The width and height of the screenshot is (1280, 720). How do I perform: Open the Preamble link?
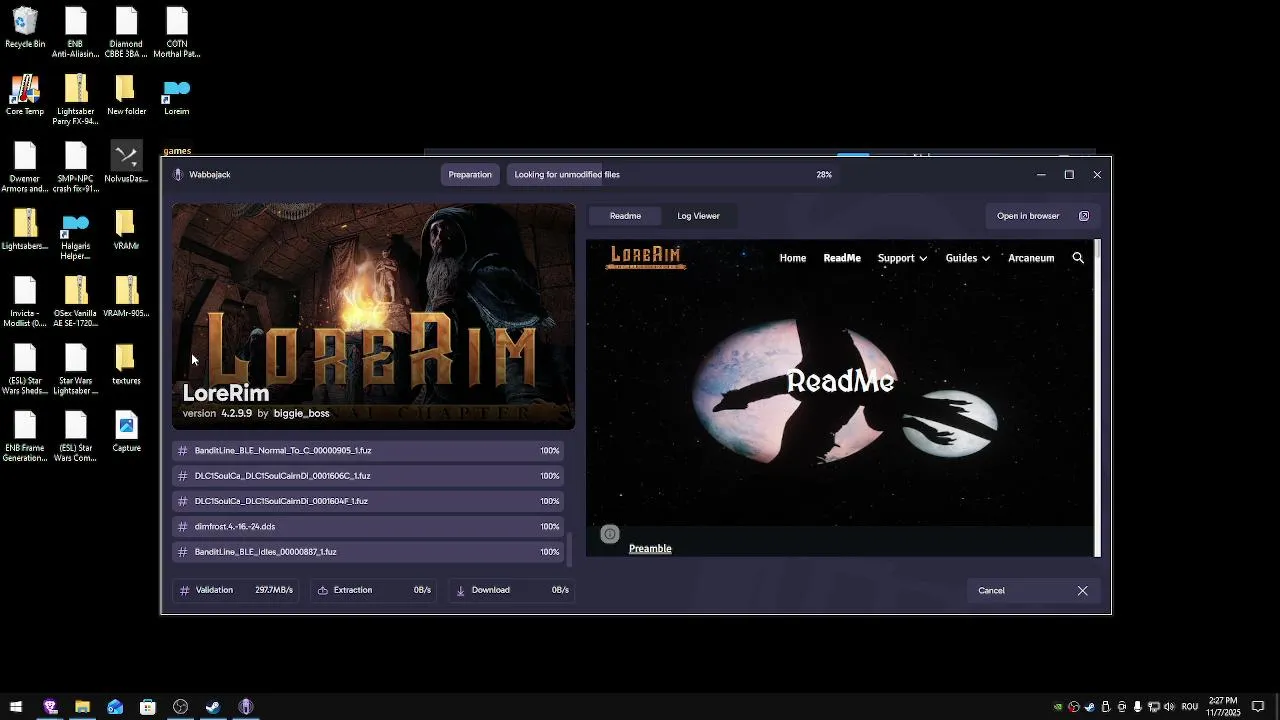pyautogui.click(x=650, y=548)
